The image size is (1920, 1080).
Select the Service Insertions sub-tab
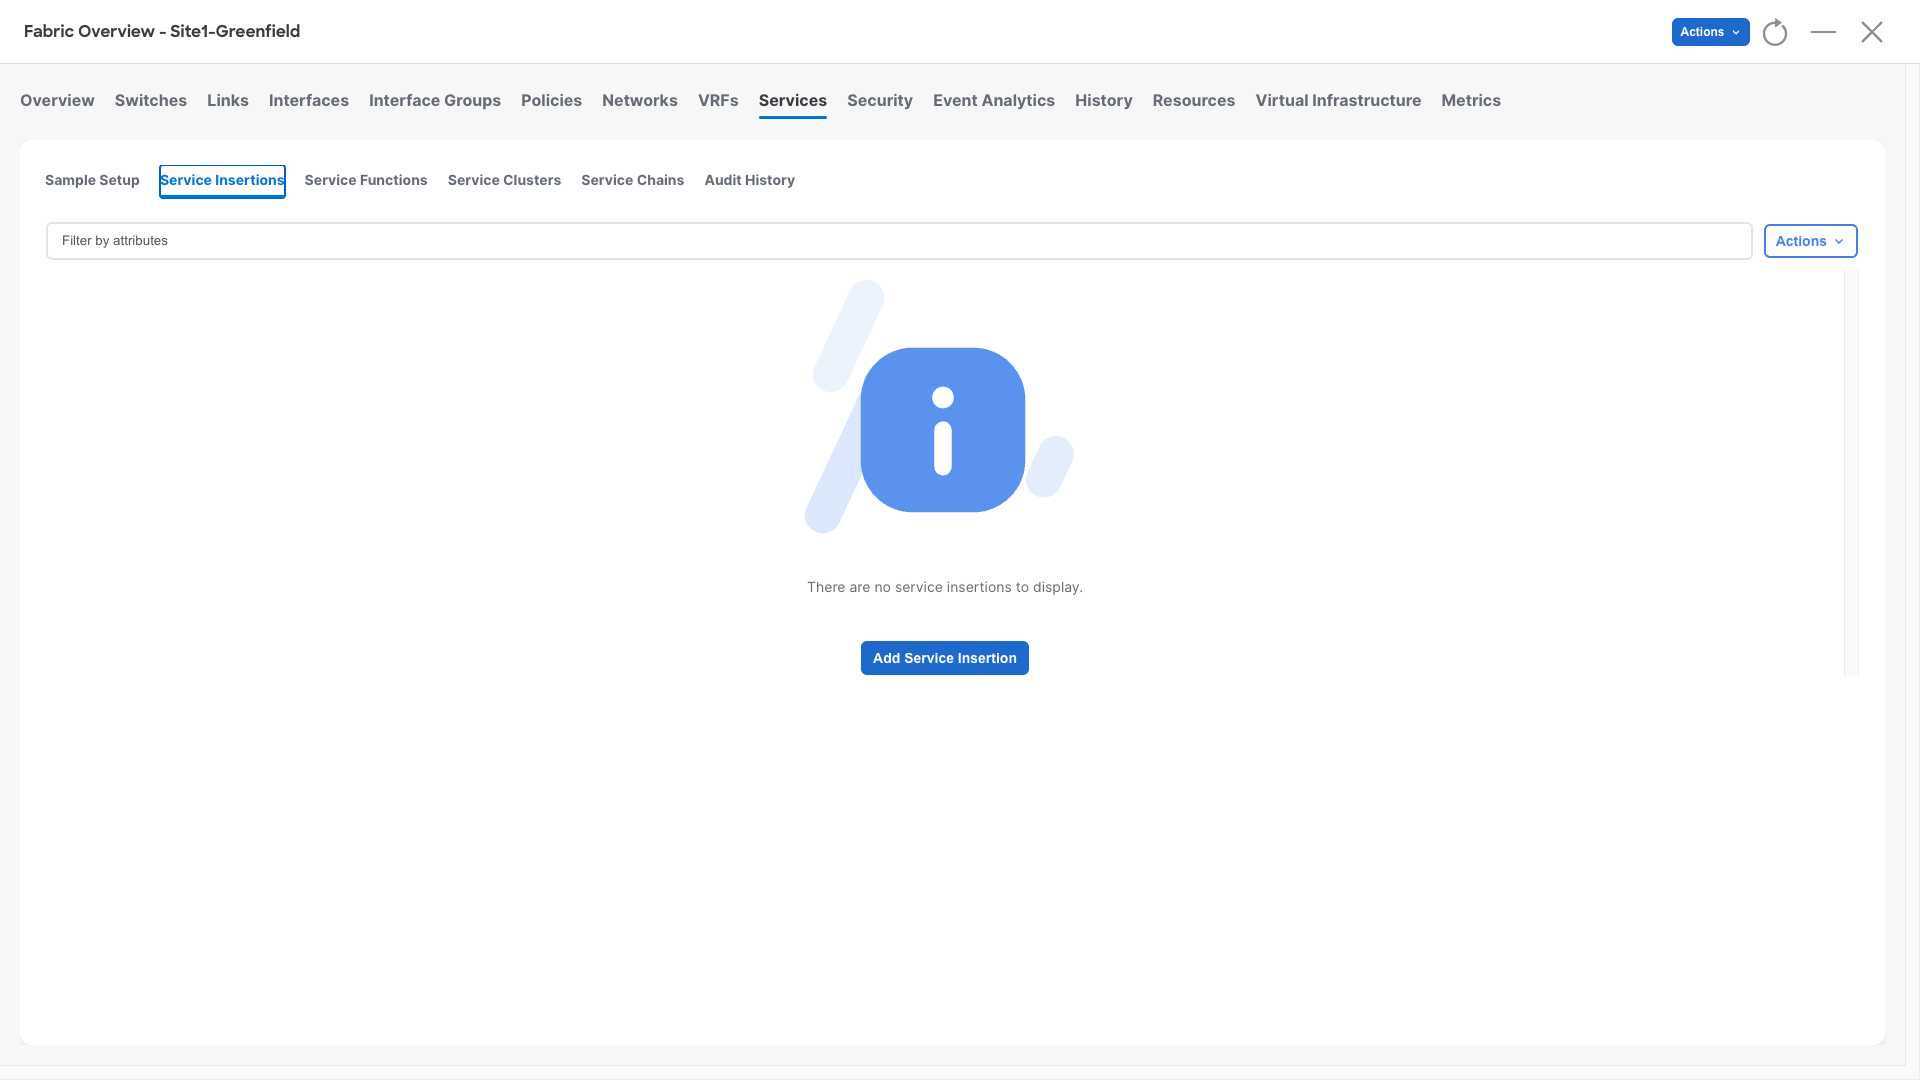click(222, 181)
